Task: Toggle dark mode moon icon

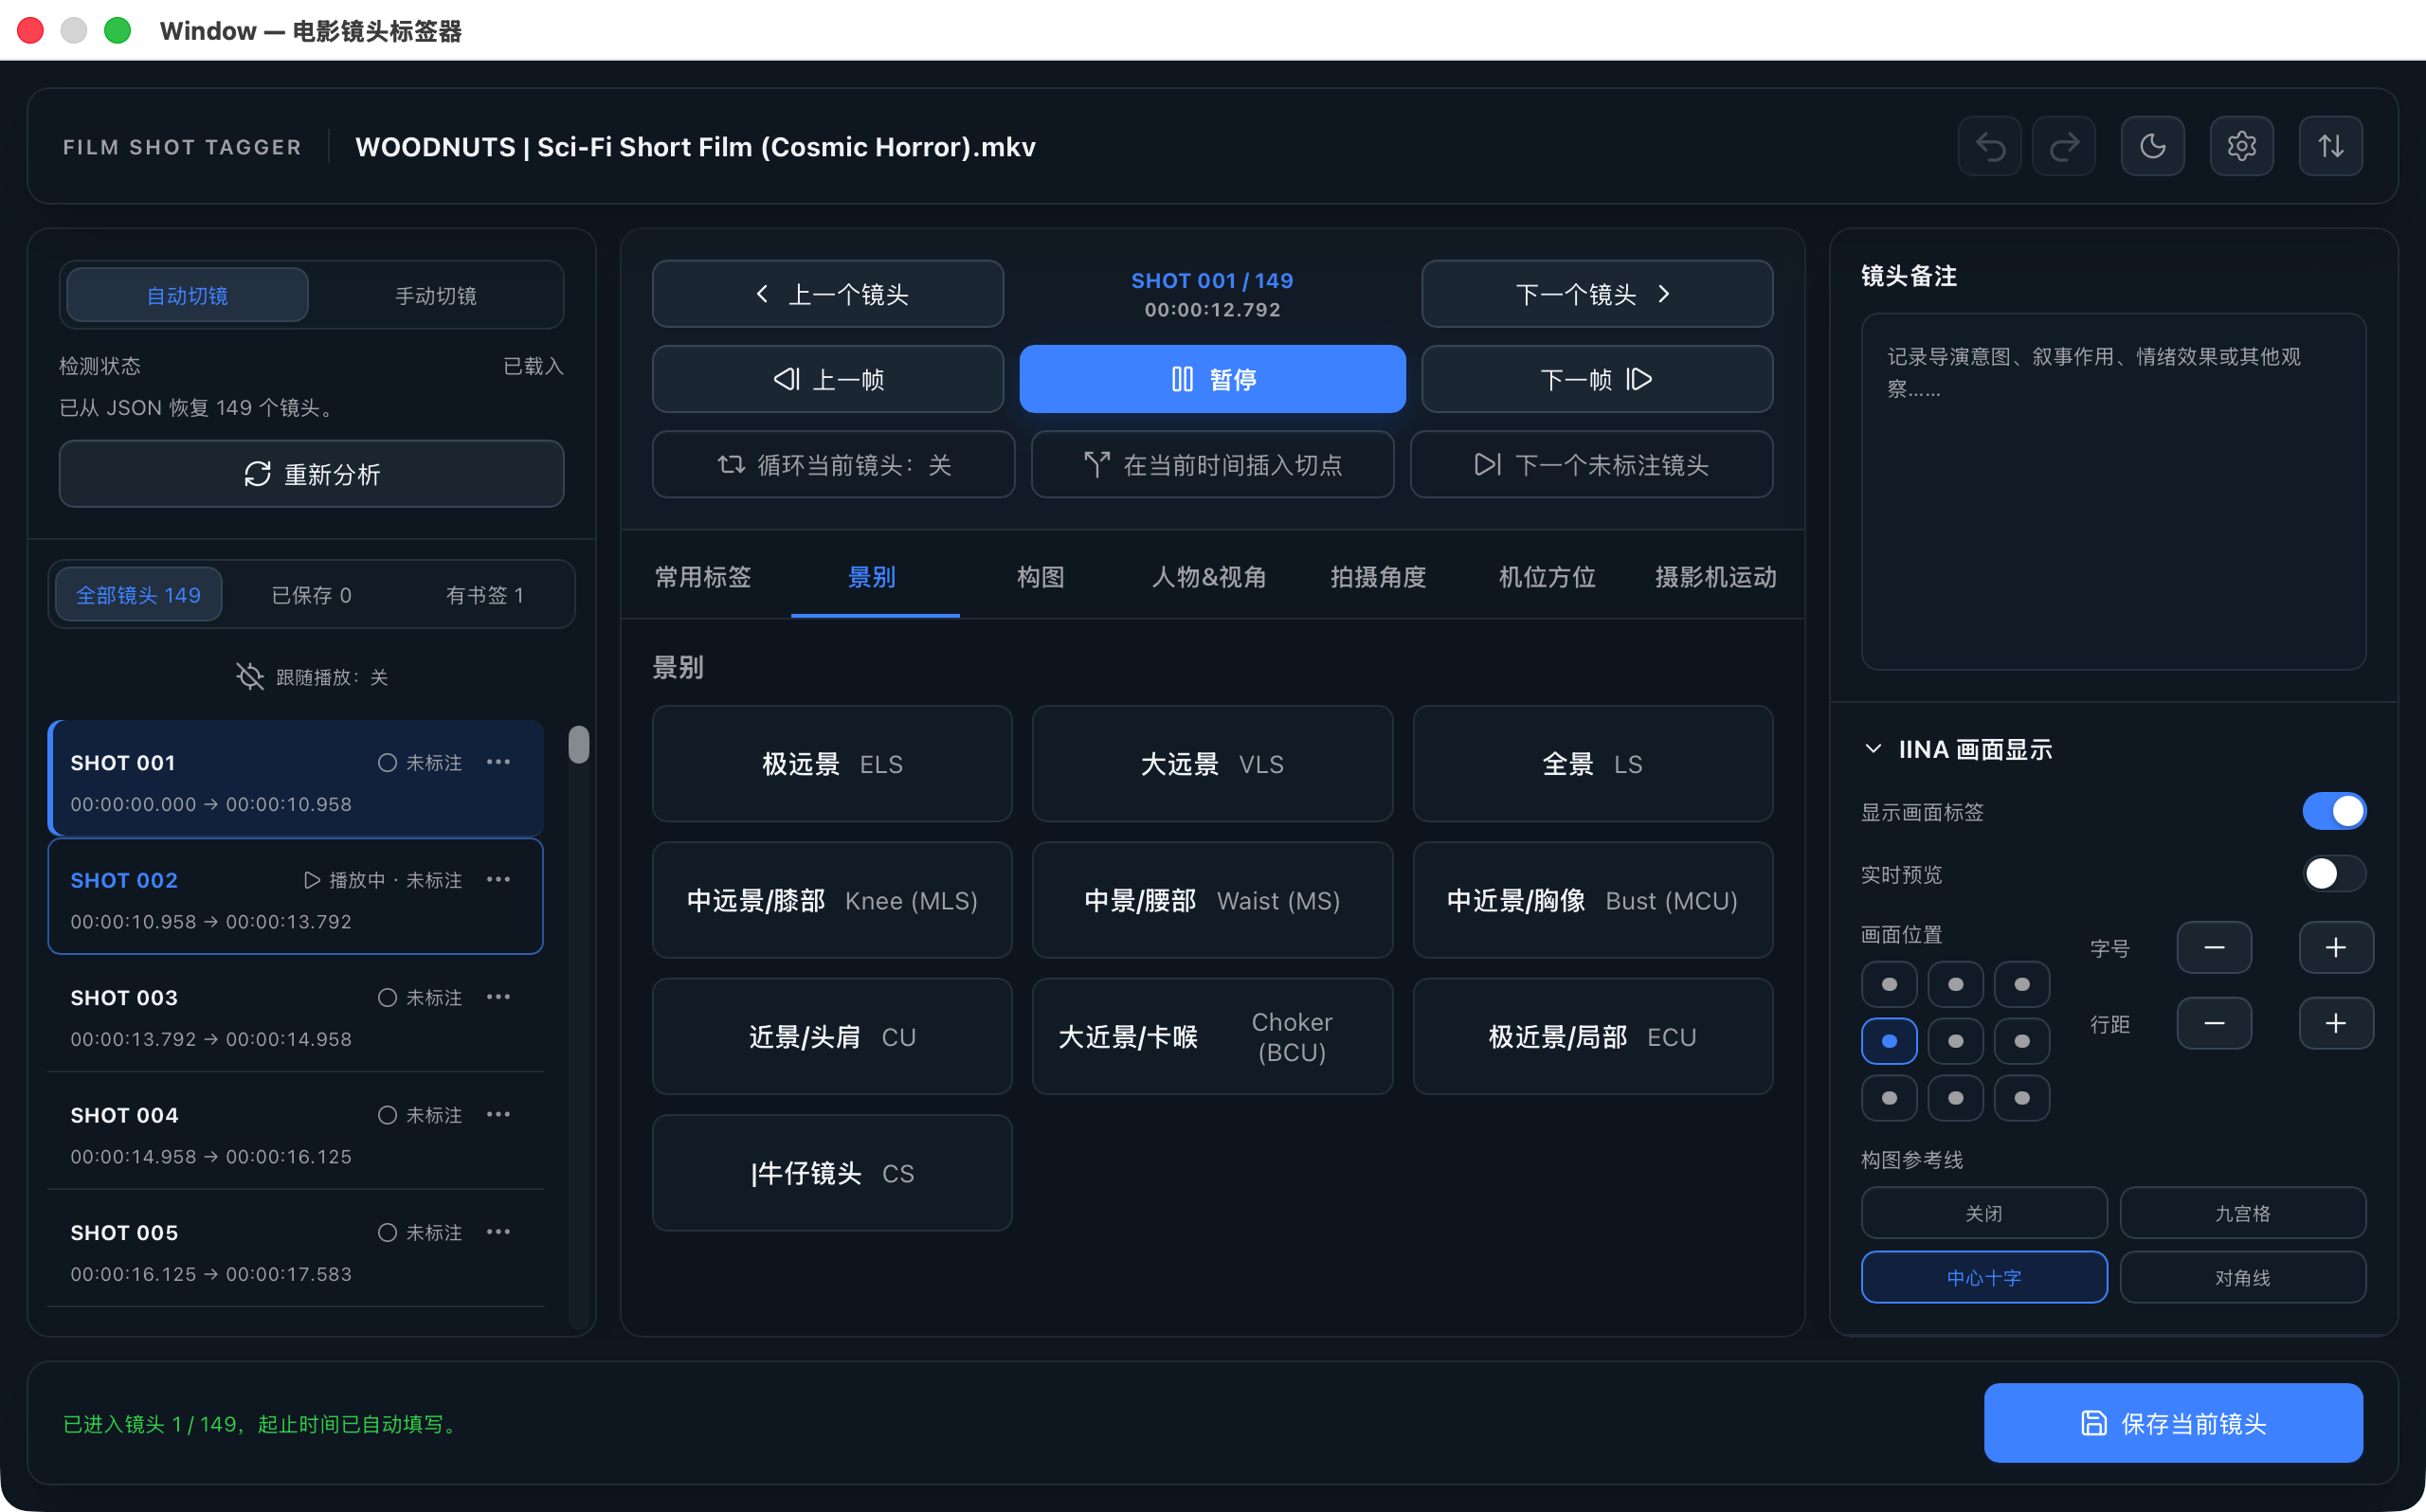Action: 2152,147
